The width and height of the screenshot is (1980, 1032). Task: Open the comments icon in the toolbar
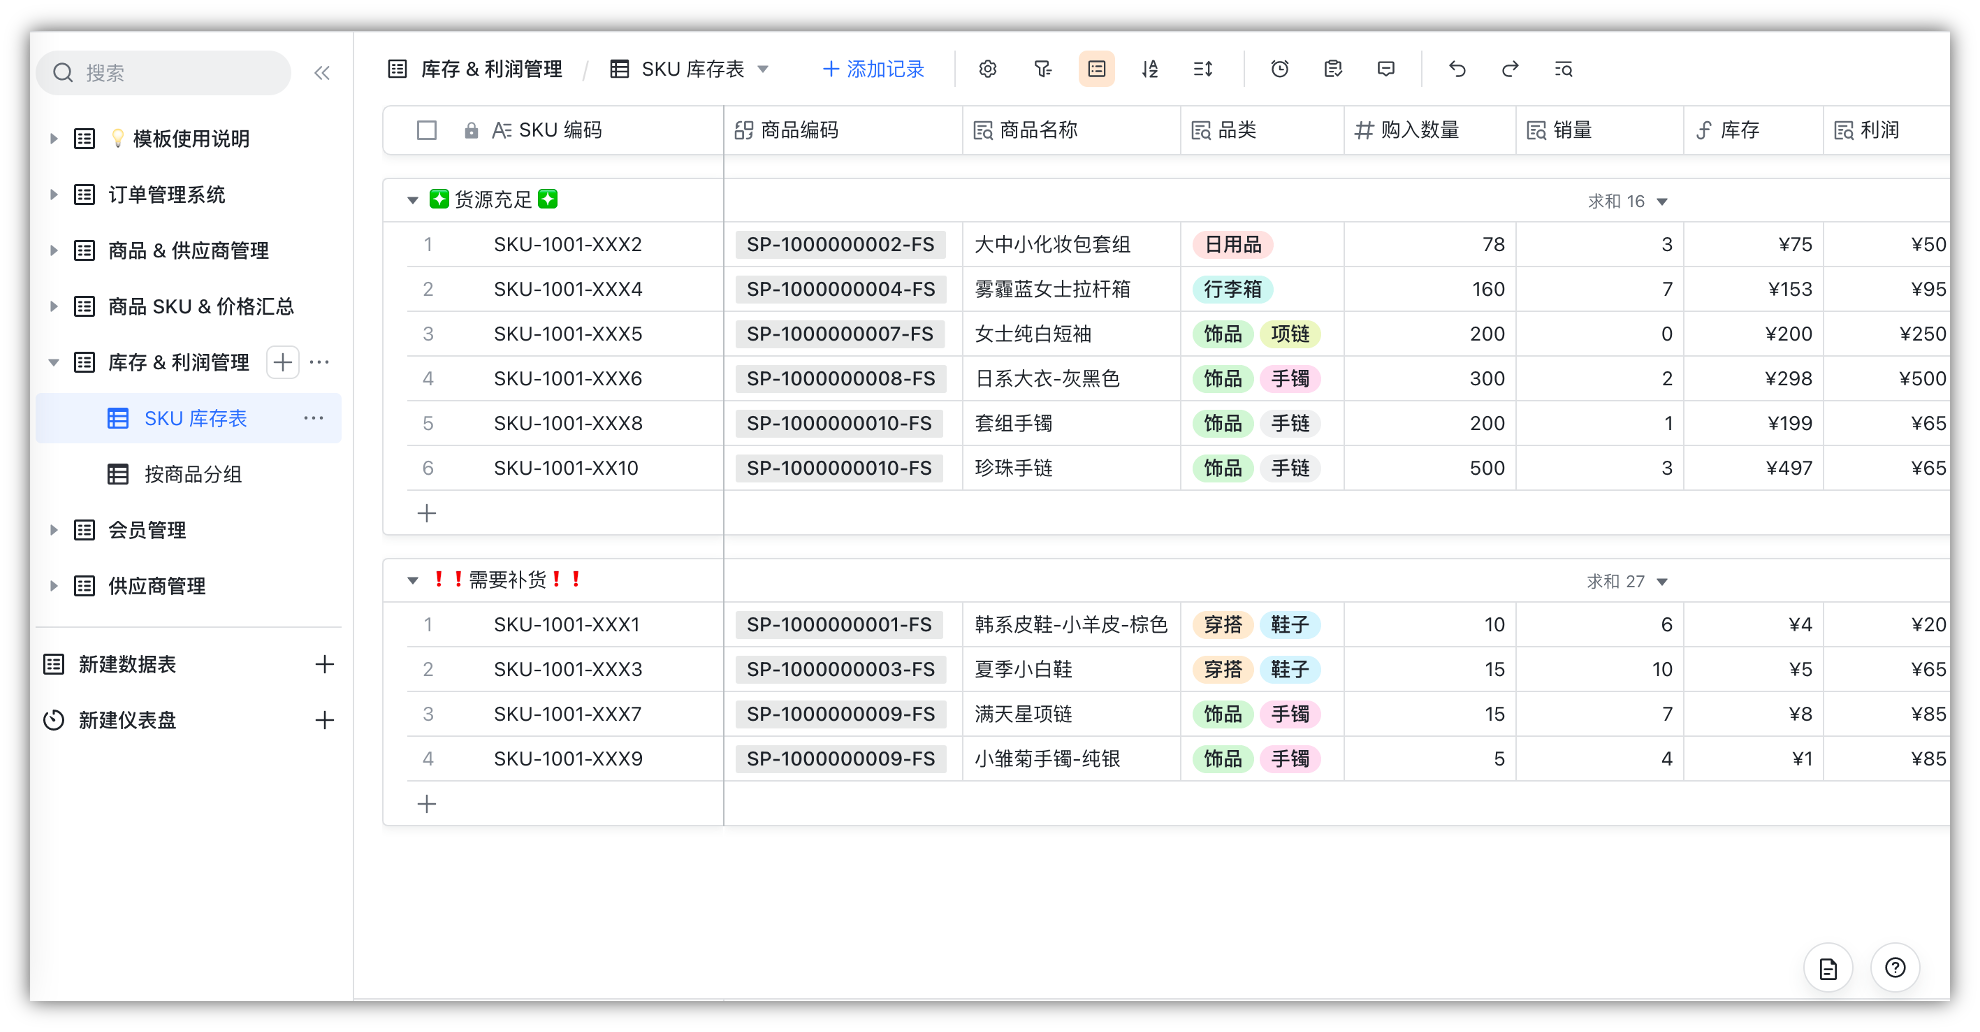1386,69
